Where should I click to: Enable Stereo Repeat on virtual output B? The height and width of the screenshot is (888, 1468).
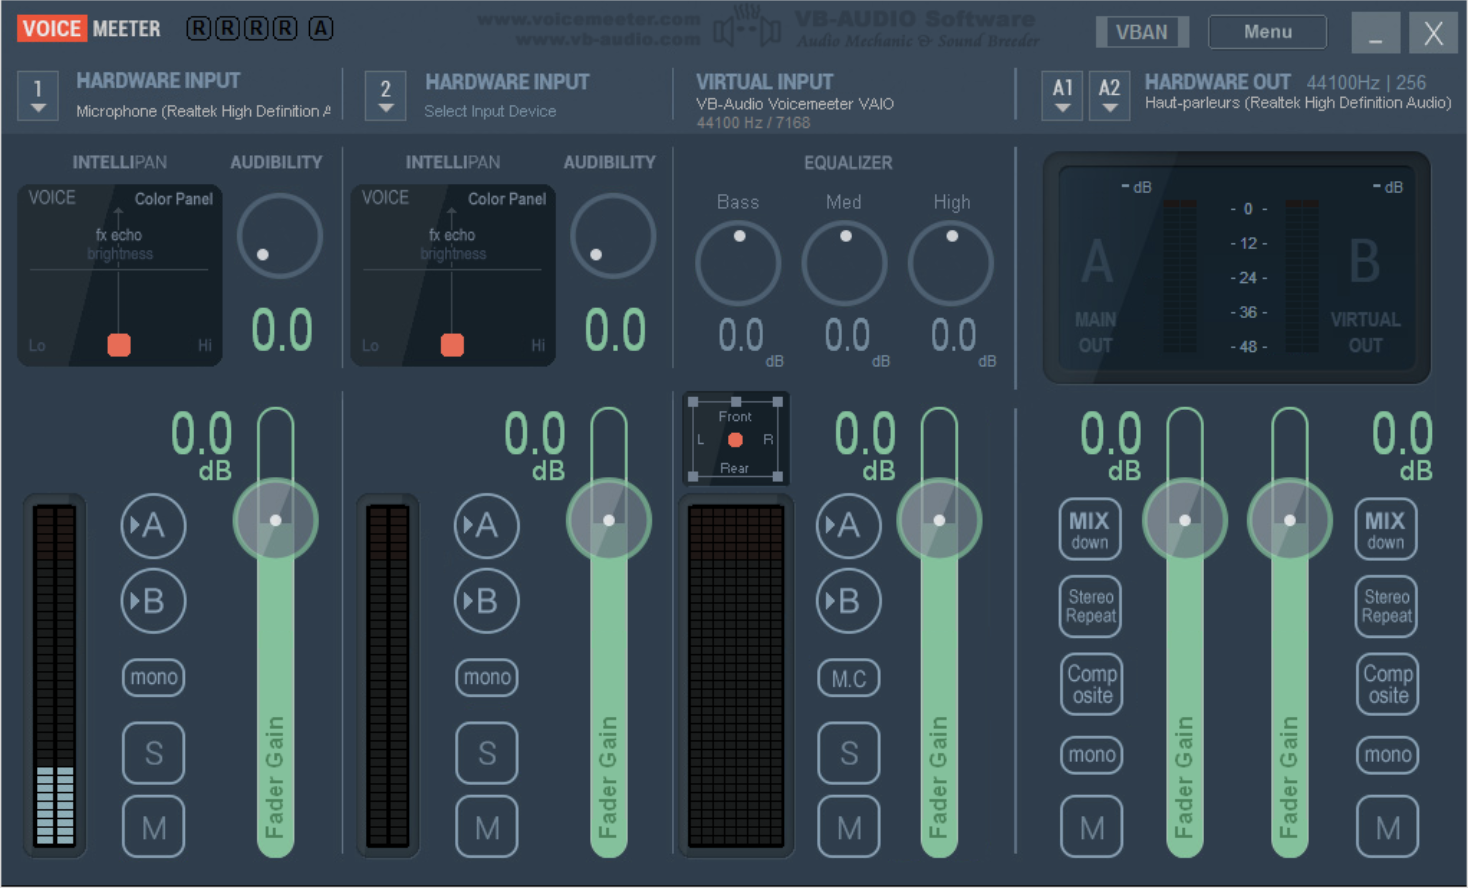click(x=1386, y=606)
